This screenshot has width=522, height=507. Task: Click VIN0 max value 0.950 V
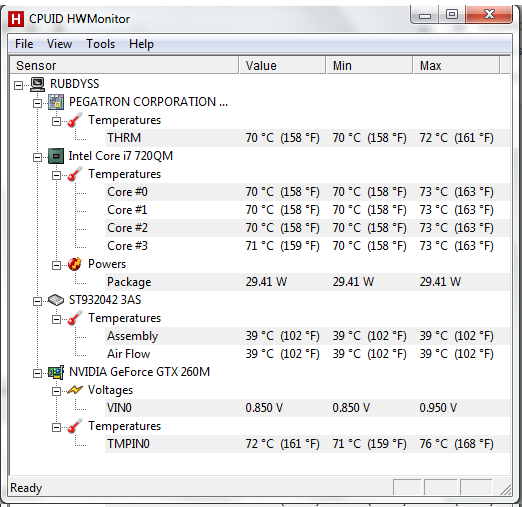pos(438,408)
